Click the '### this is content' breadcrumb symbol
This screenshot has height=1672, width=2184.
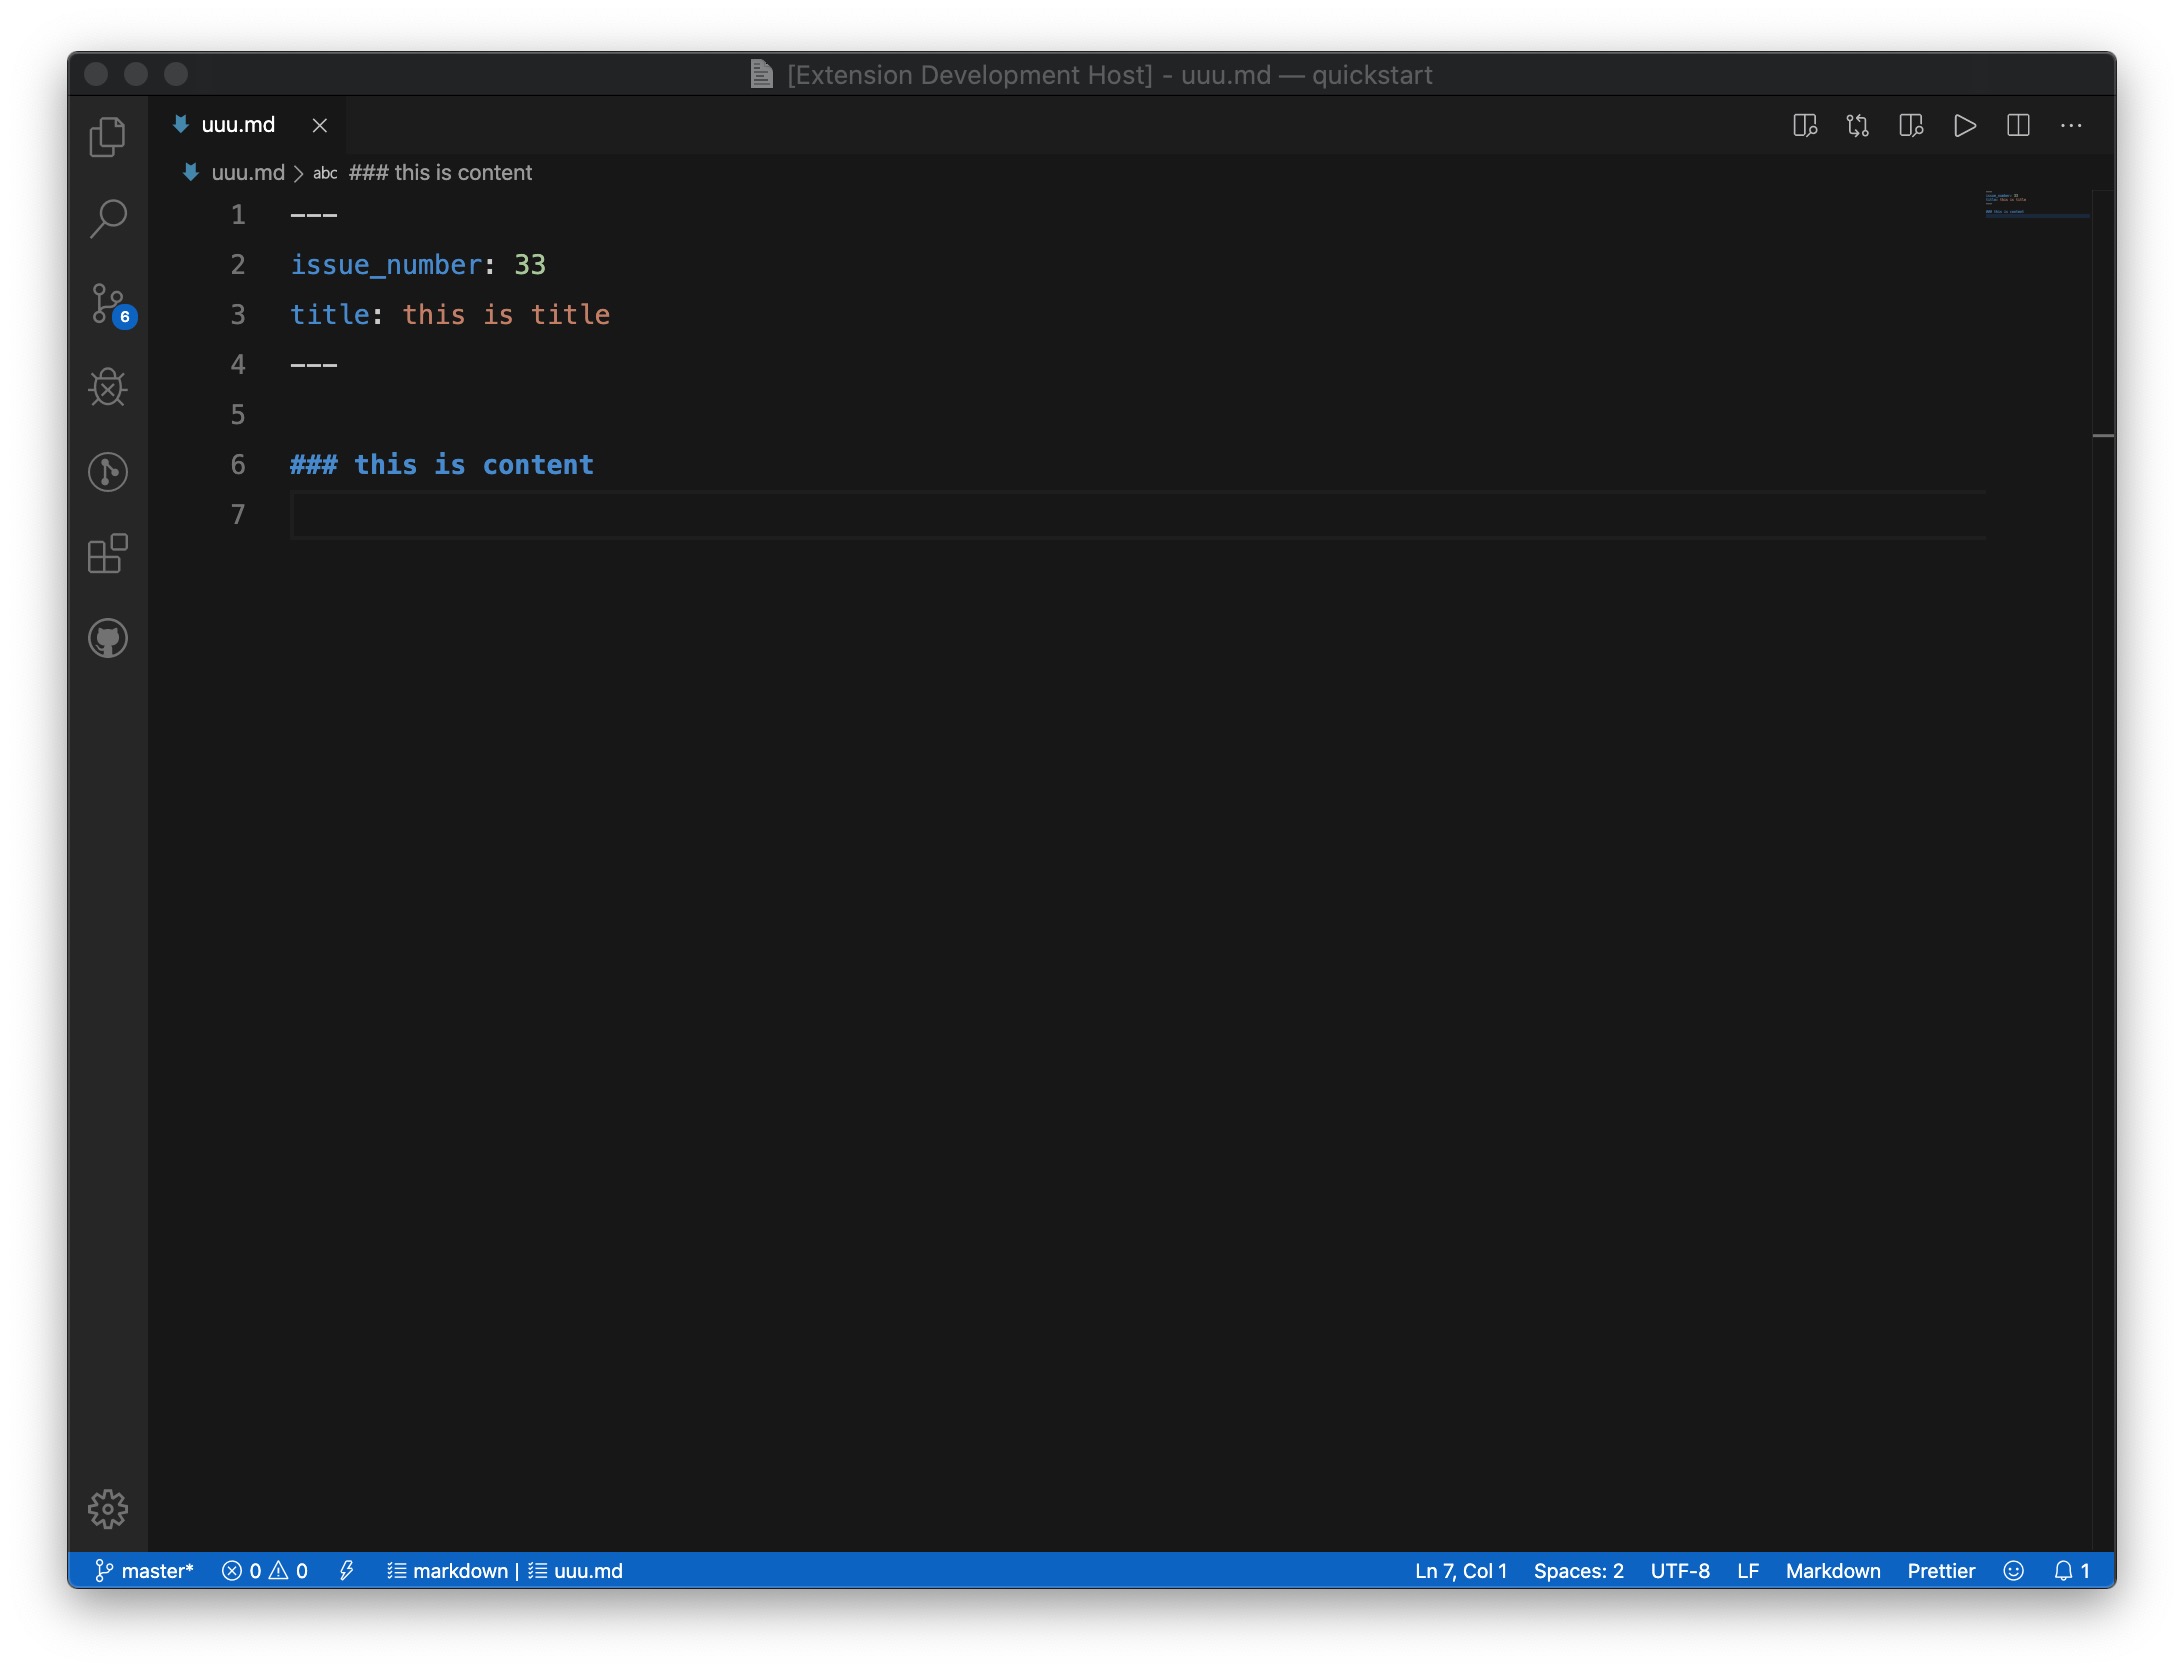tap(440, 173)
